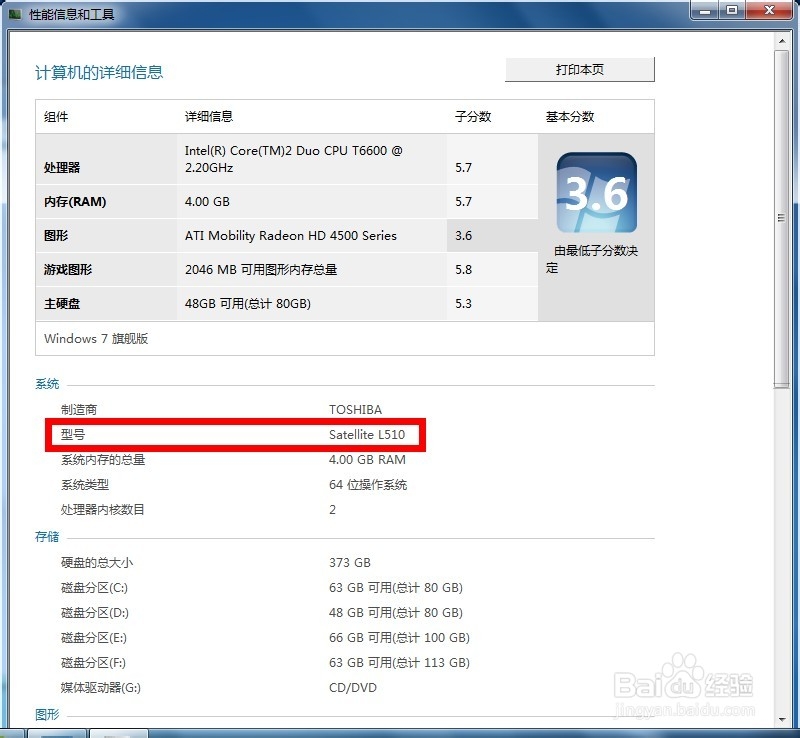Viewport: 800px width, 738px height.
Task: Expand the 存储 section header
Action: [x=48, y=537]
